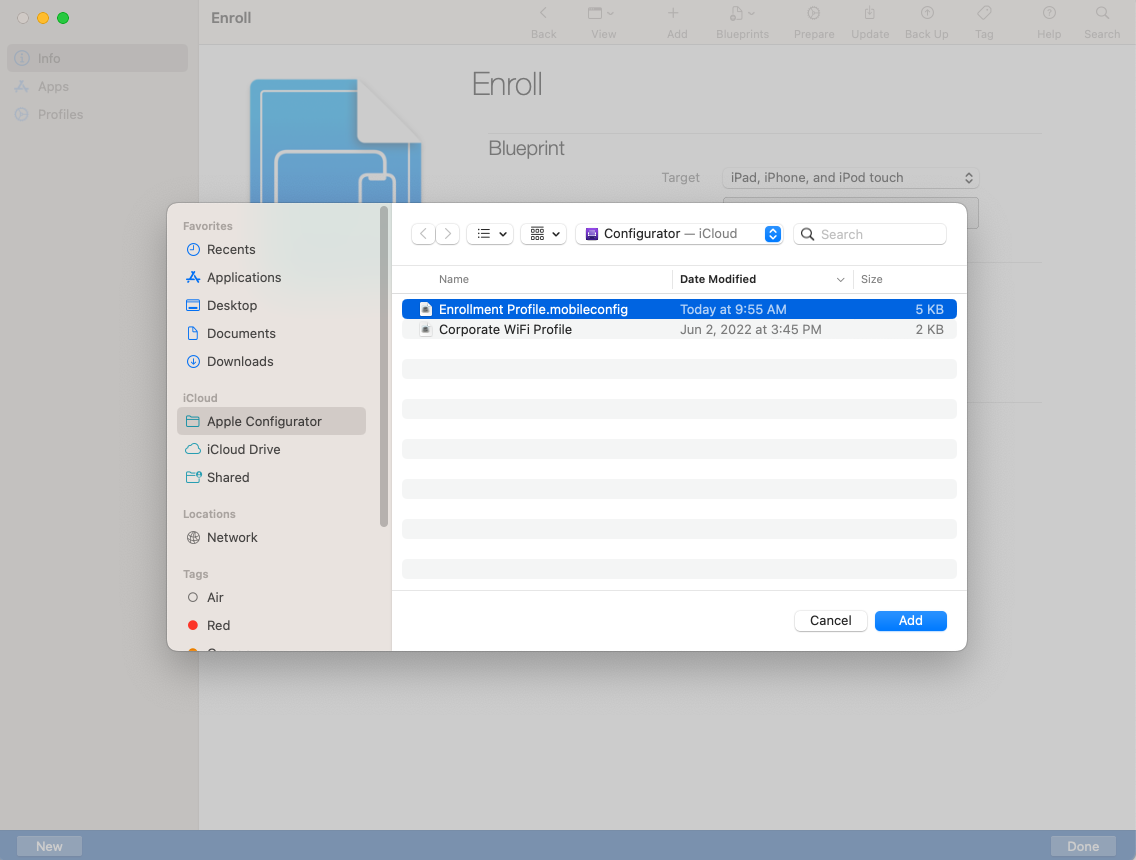The image size is (1136, 860).
Task: Go back in file dialog
Action: [424, 234]
